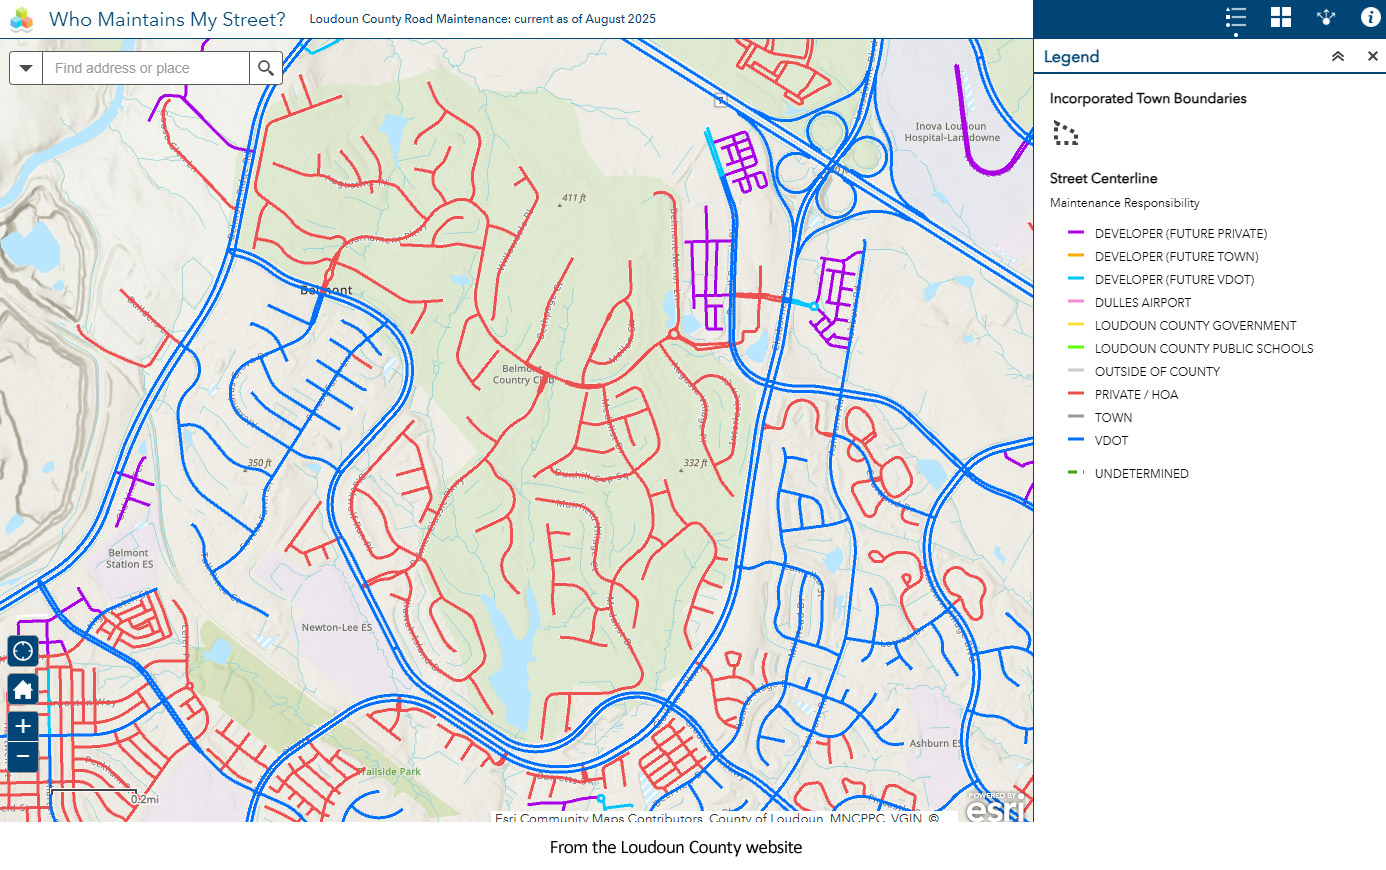Click the share network icon in header

coord(1326,18)
